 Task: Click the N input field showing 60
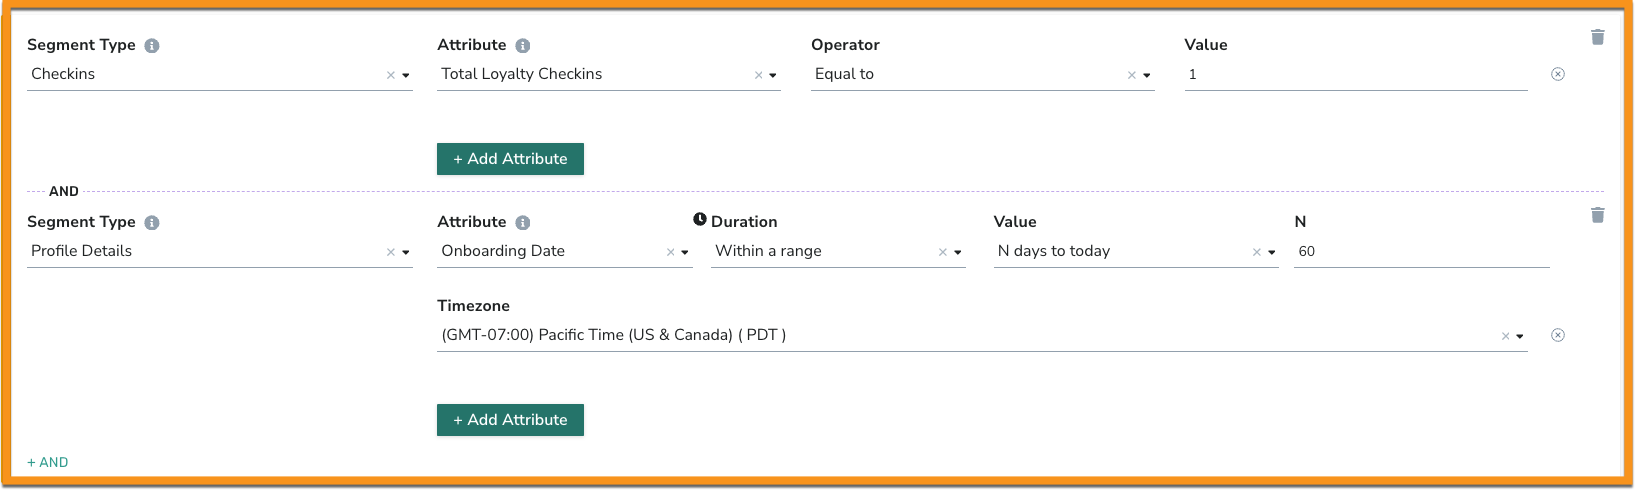(x=1421, y=251)
